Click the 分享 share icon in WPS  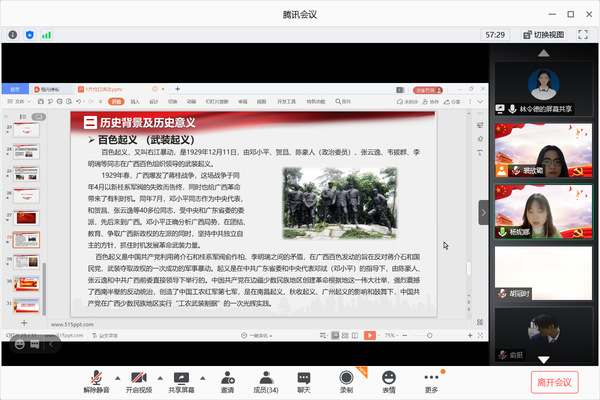point(452,102)
